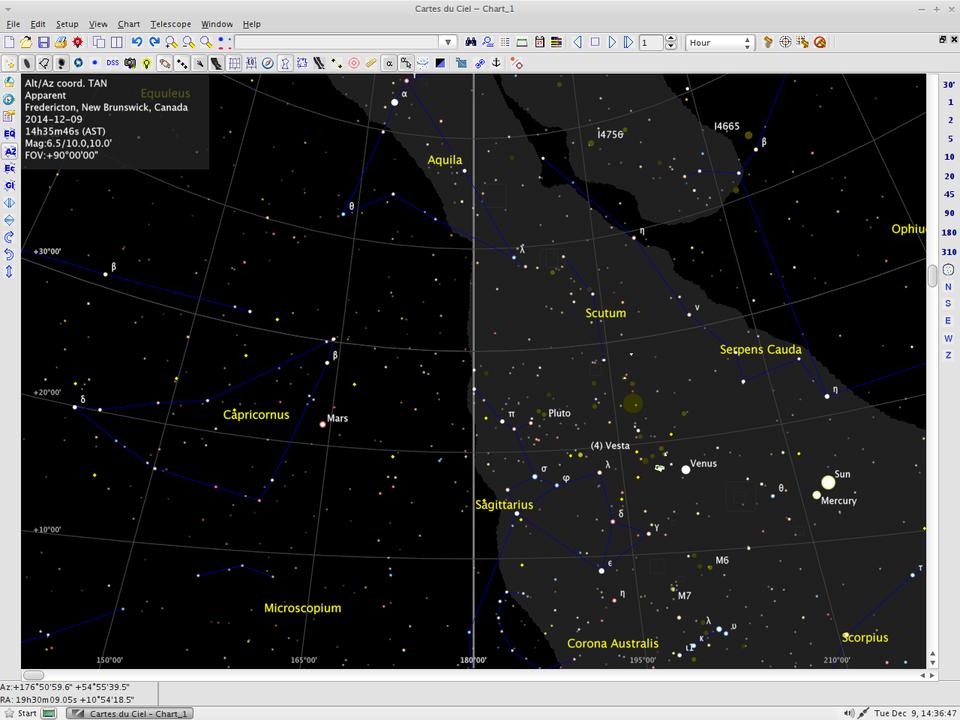Image resolution: width=960 pixels, height=720 pixels.
Task: Increase the time step spinner value
Action: coord(673,39)
